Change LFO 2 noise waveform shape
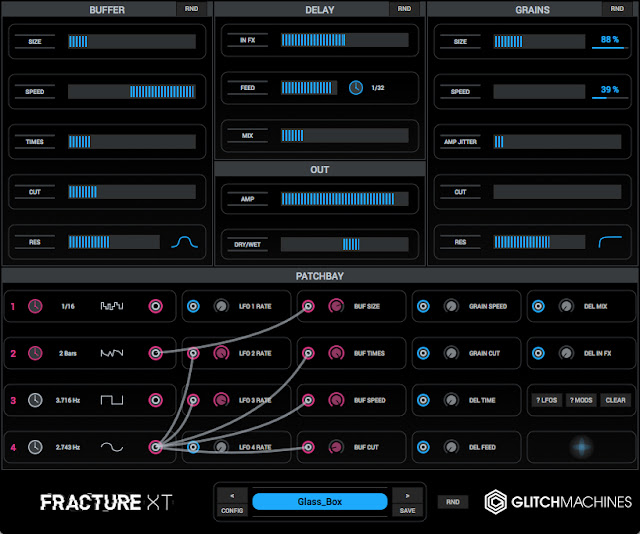 tap(112, 353)
